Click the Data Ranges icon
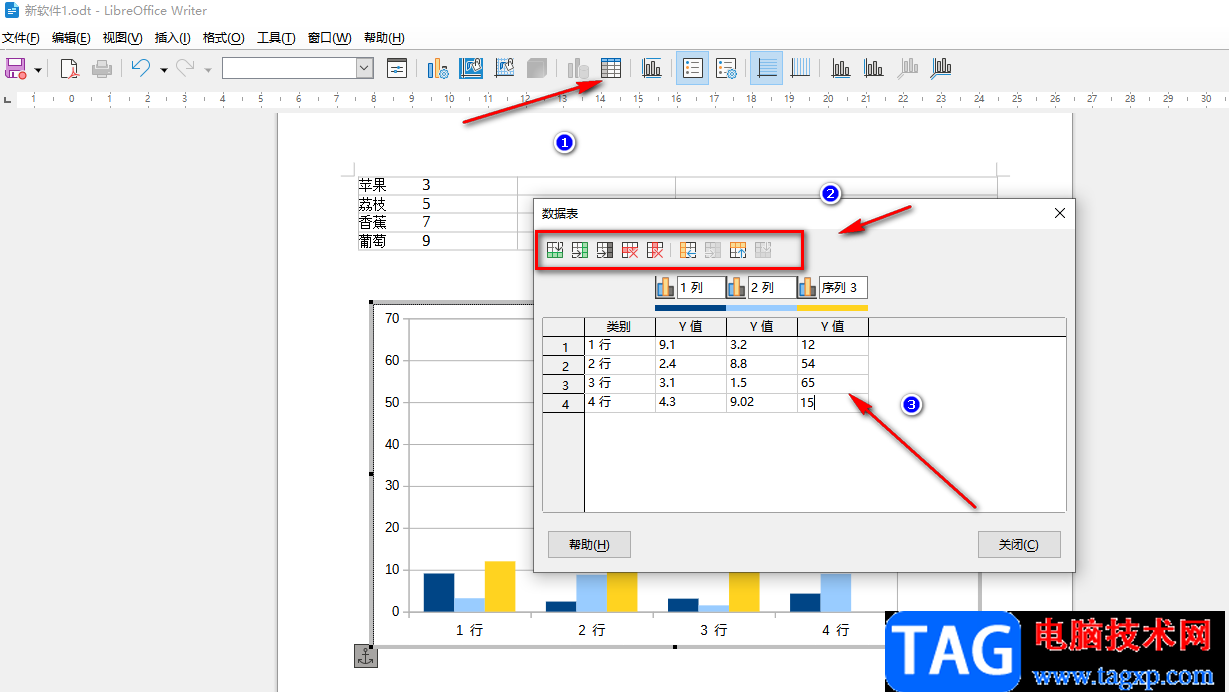This screenshot has width=1229, height=692. click(x=578, y=69)
